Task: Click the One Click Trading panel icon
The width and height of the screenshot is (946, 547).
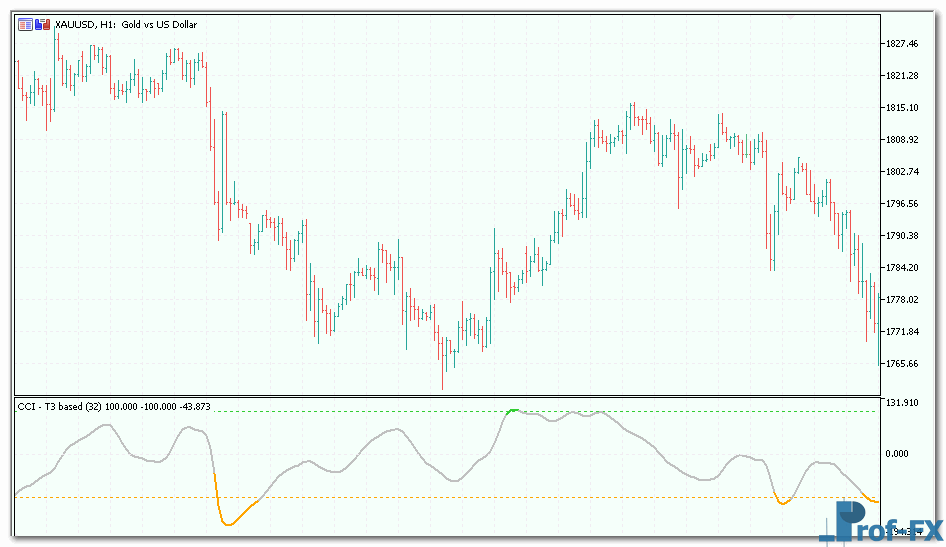Action: point(42,24)
